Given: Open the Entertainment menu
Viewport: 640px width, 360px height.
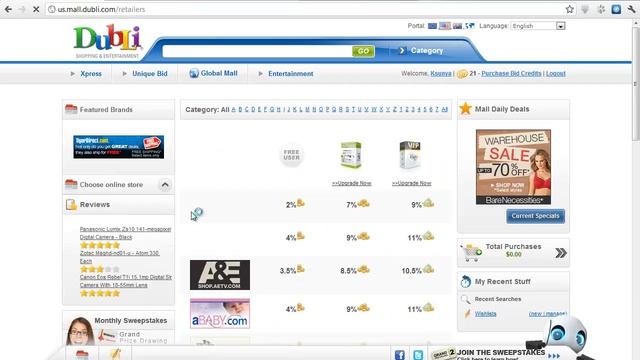Looking at the screenshot, I should coord(291,74).
